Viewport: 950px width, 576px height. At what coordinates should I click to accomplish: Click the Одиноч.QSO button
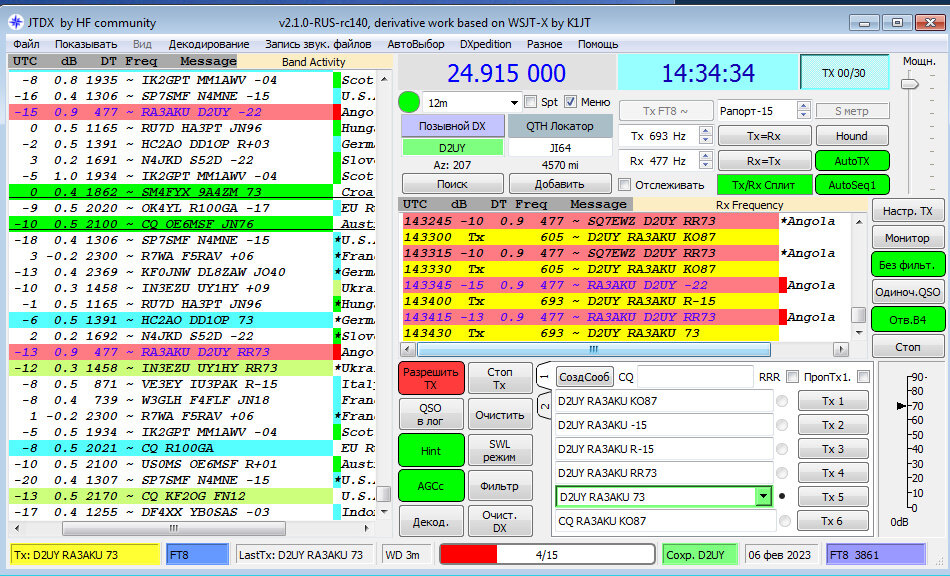908,292
